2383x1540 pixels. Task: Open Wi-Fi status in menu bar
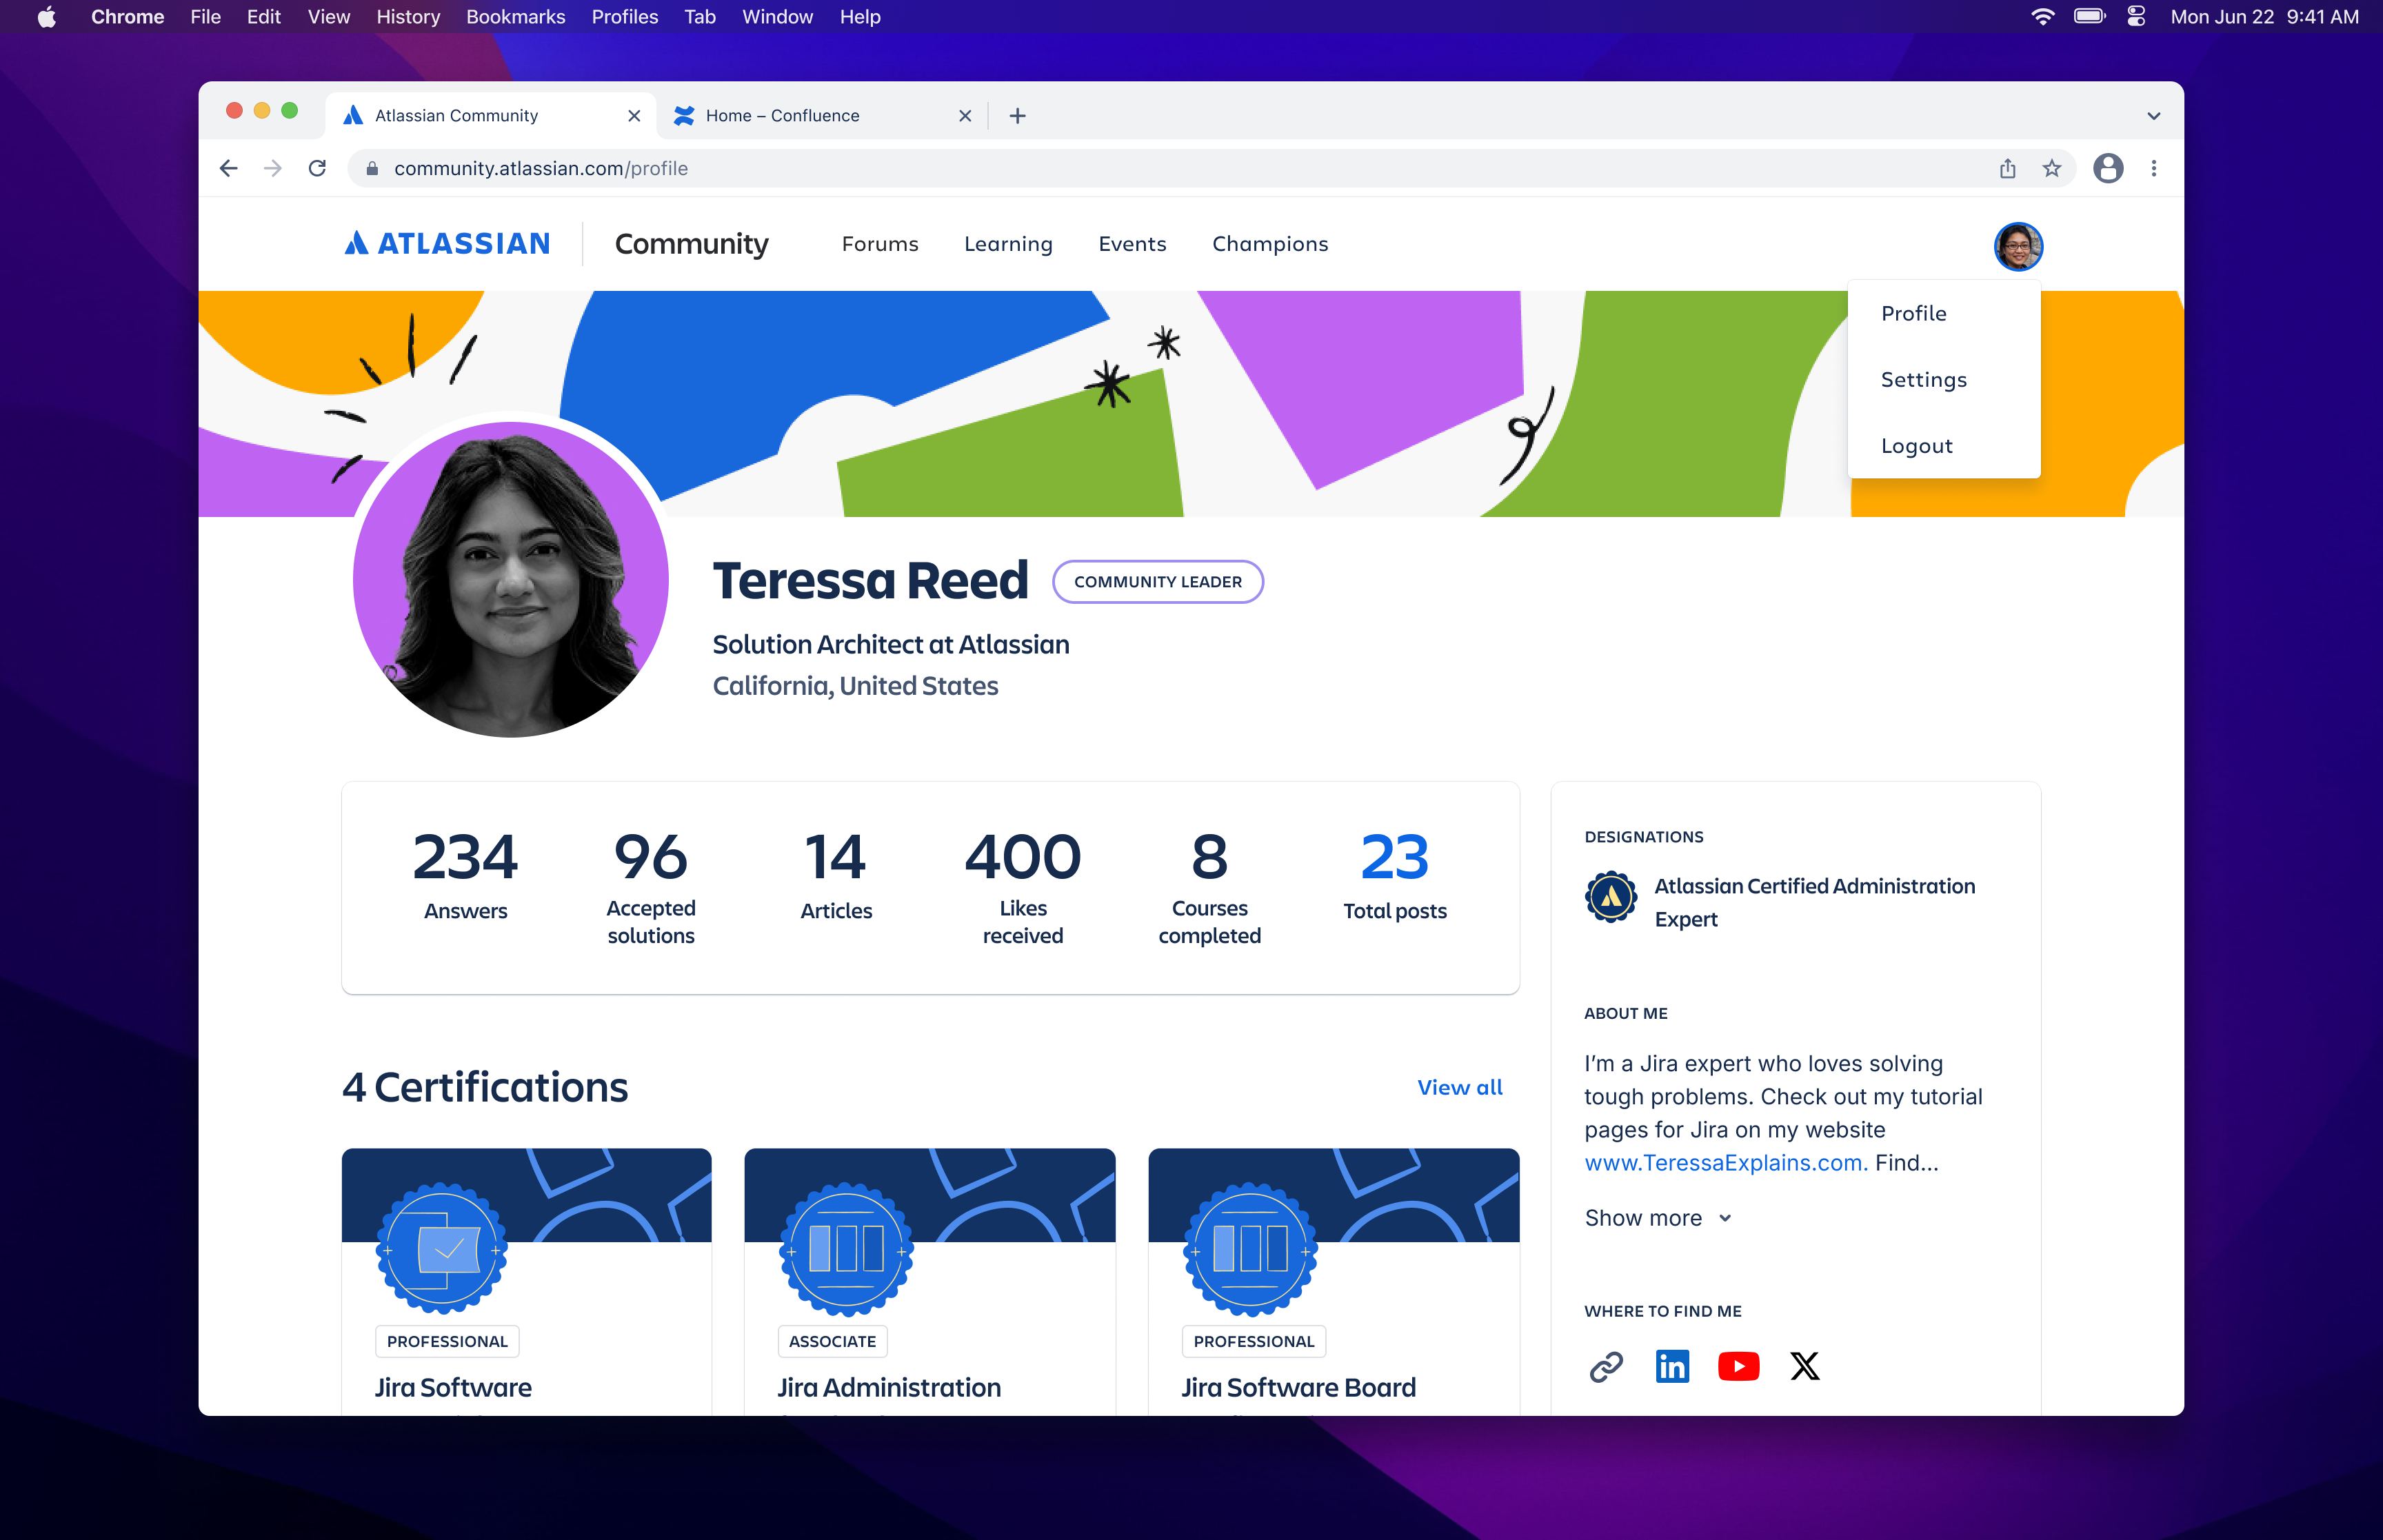coord(2043,17)
